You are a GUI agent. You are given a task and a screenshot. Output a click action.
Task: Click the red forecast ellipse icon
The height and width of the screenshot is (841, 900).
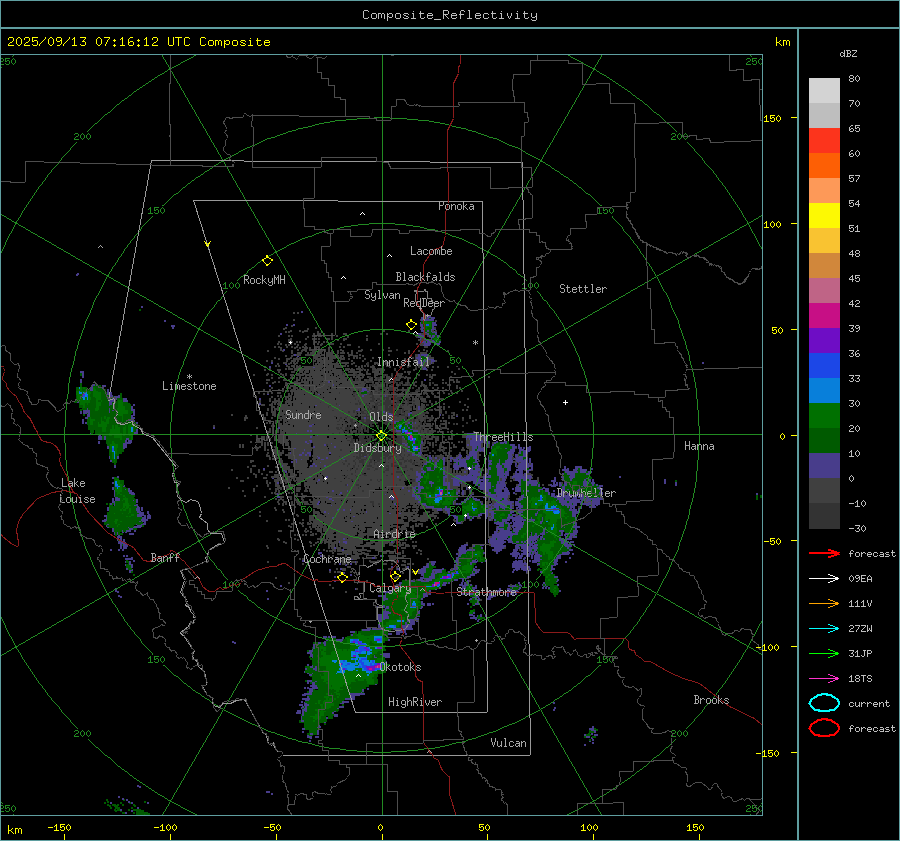coord(824,728)
